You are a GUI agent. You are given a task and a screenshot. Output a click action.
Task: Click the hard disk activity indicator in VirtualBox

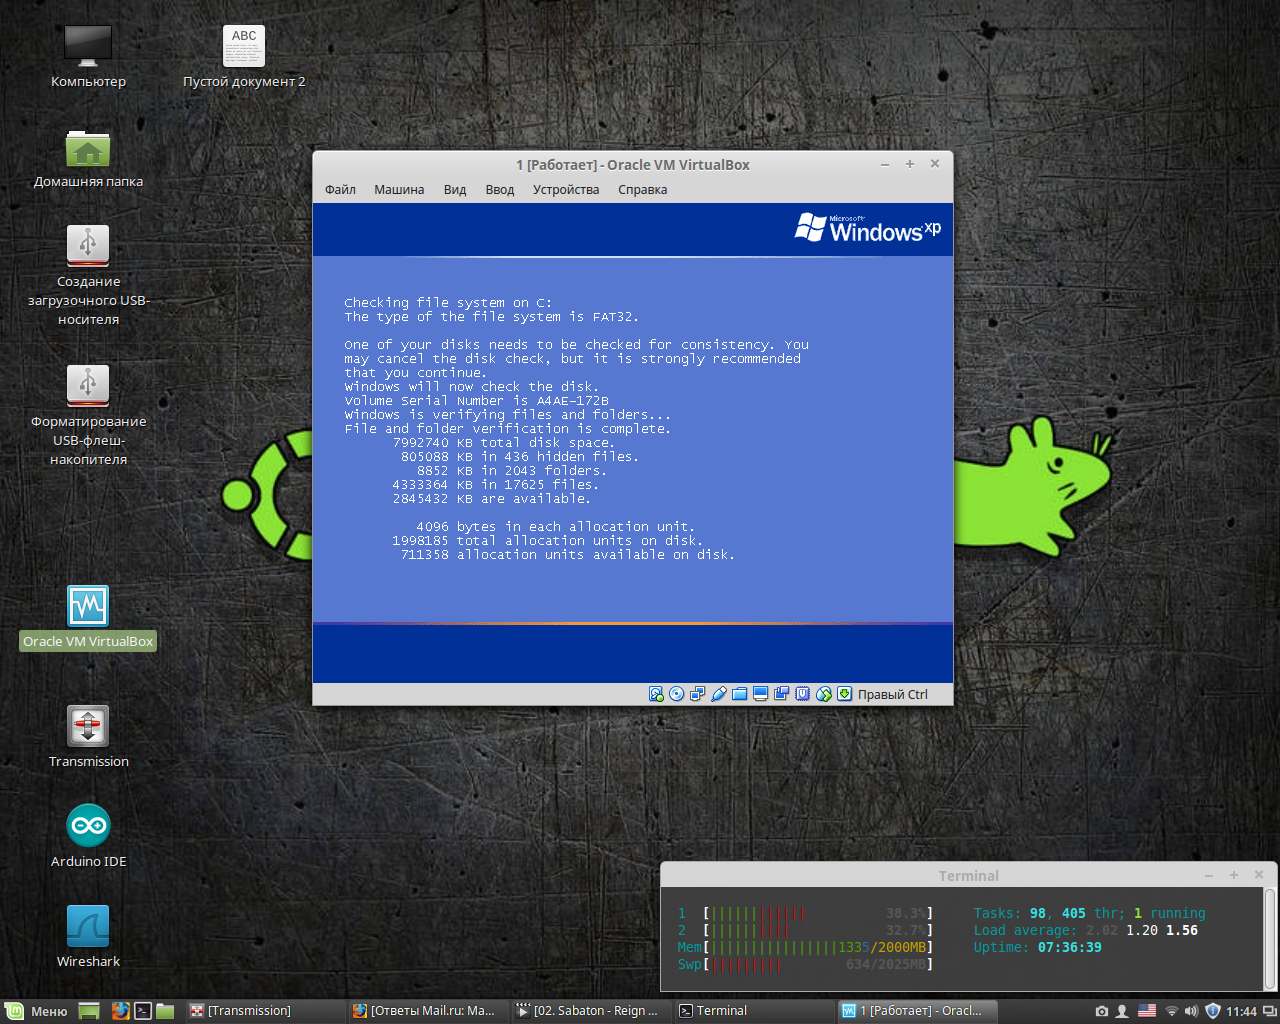point(656,694)
